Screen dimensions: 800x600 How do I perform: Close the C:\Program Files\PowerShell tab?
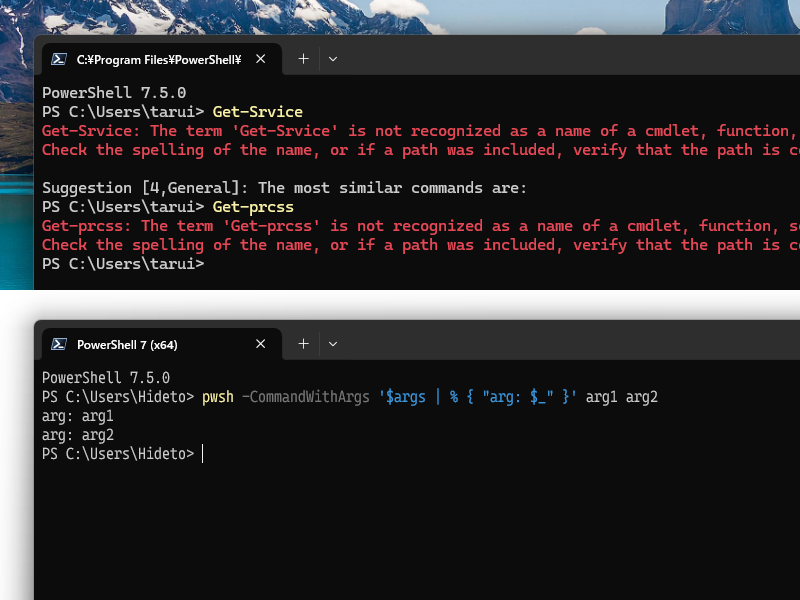click(260, 59)
